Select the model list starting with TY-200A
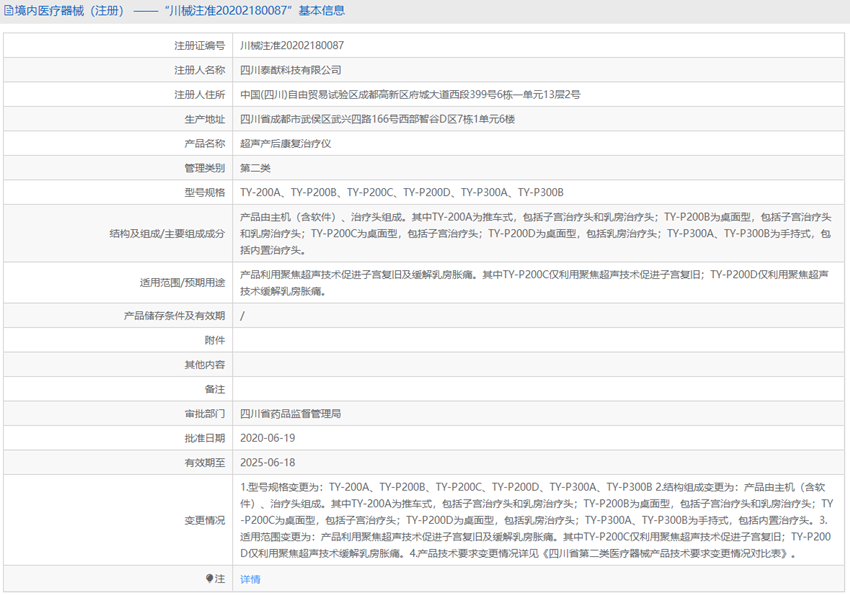Viewport: 850px width, 595px height. click(402, 192)
